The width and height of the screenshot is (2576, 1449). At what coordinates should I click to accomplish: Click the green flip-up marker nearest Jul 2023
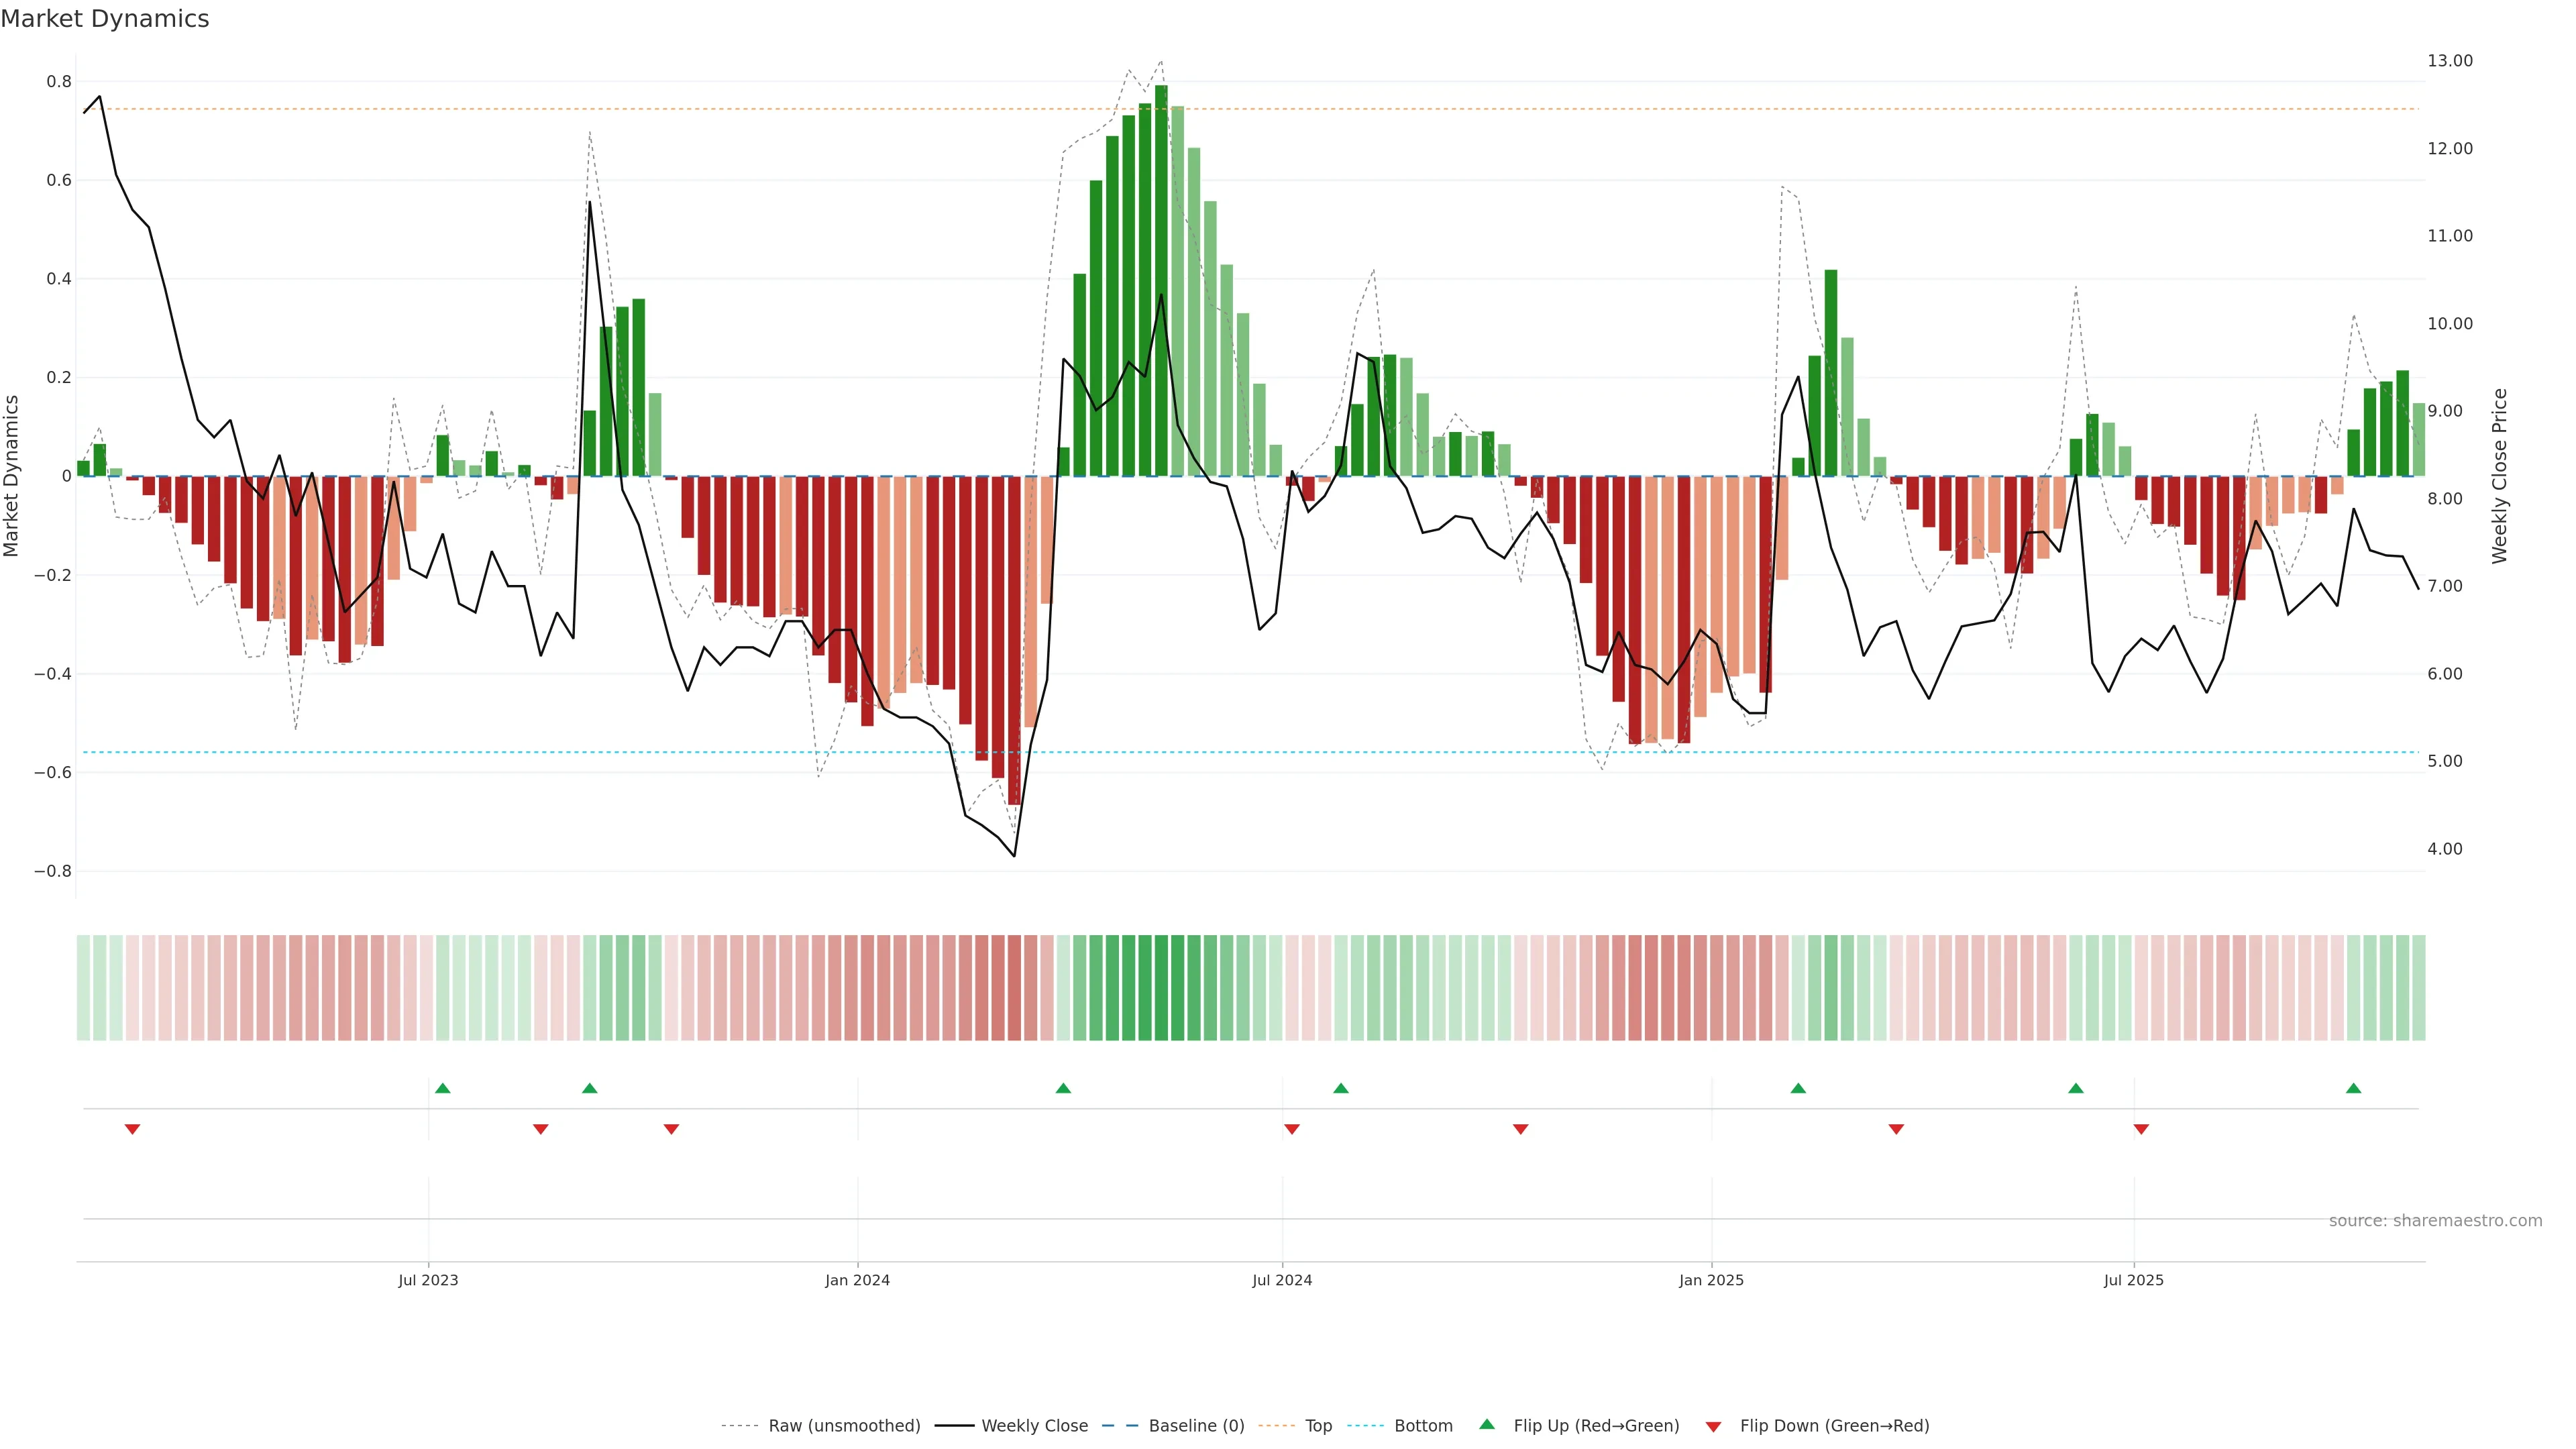(x=443, y=1088)
